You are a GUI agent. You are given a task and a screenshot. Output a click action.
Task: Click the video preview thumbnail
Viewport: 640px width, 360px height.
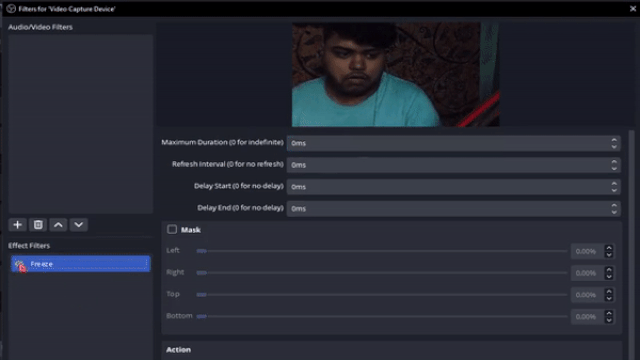tap(396, 74)
